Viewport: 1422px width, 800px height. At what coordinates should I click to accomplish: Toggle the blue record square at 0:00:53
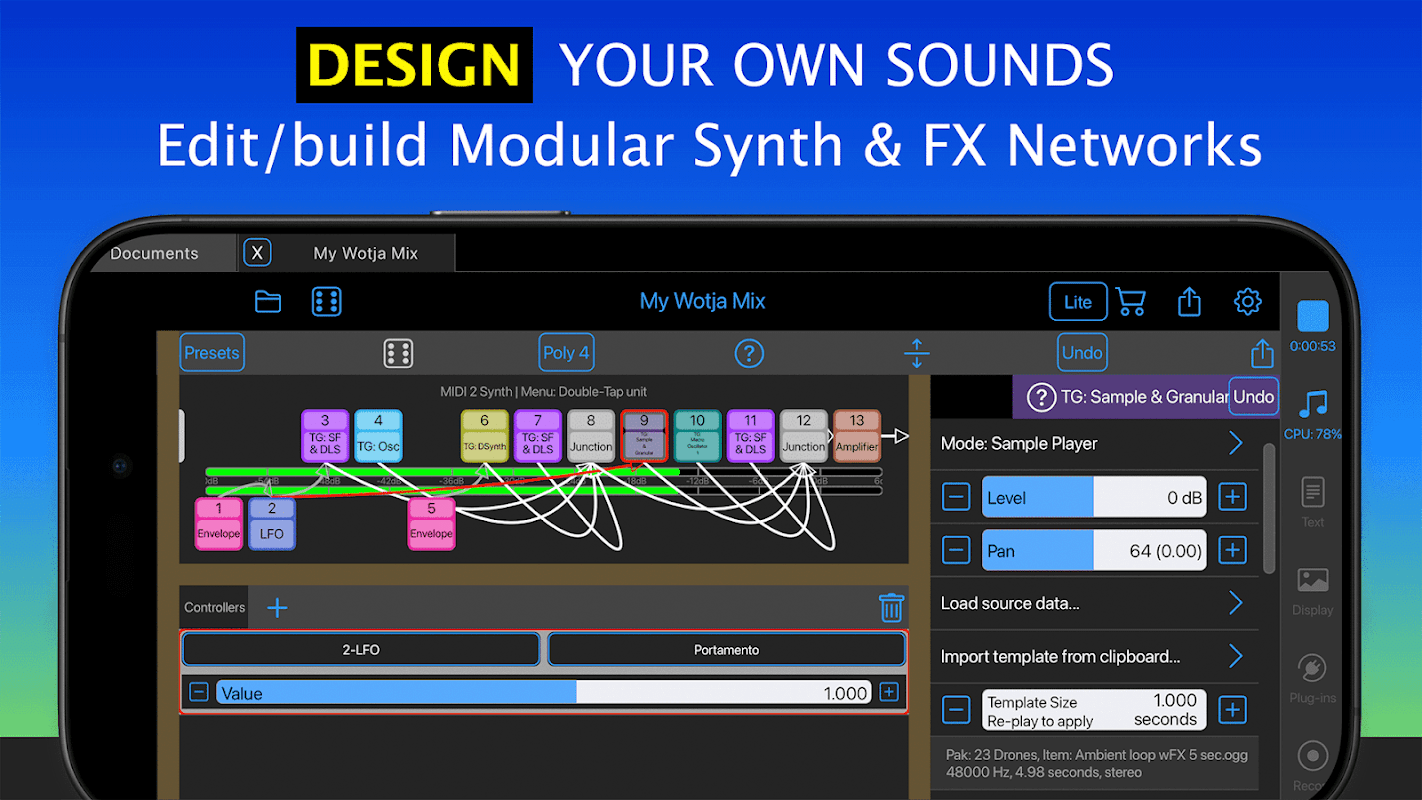pyautogui.click(x=1313, y=316)
